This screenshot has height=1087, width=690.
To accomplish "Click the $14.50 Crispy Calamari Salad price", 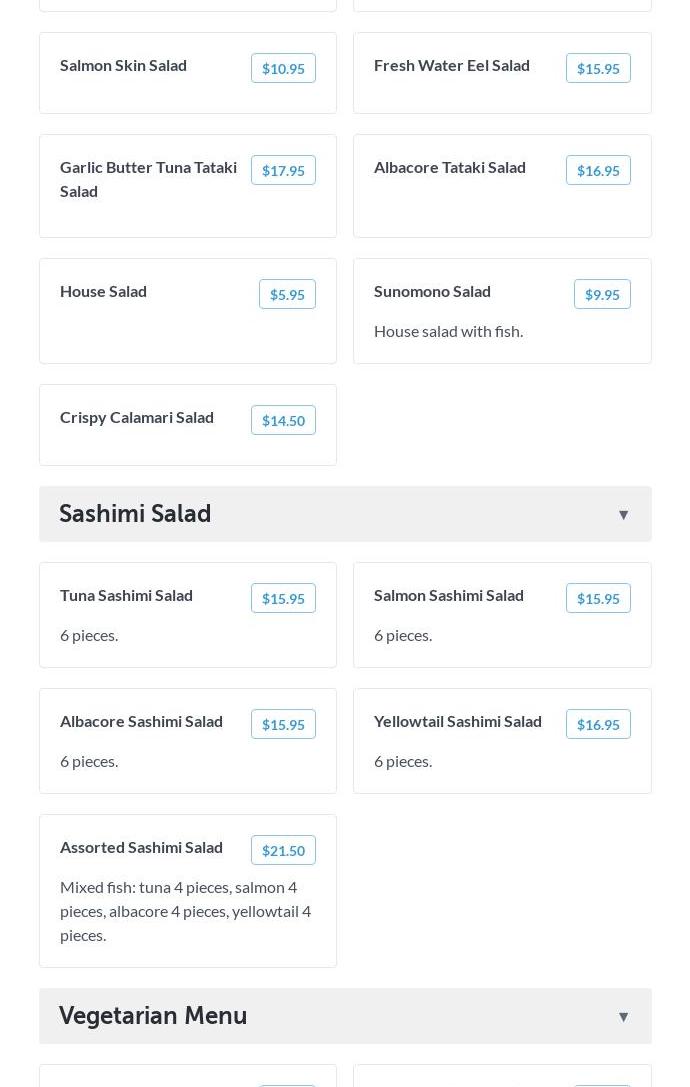I will (283, 420).
